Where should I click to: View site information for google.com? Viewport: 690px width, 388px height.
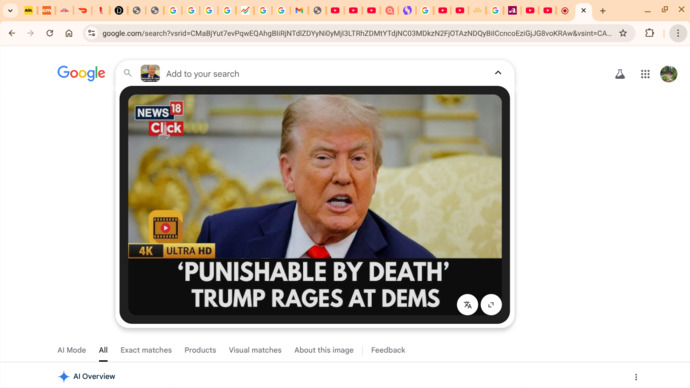pos(91,33)
